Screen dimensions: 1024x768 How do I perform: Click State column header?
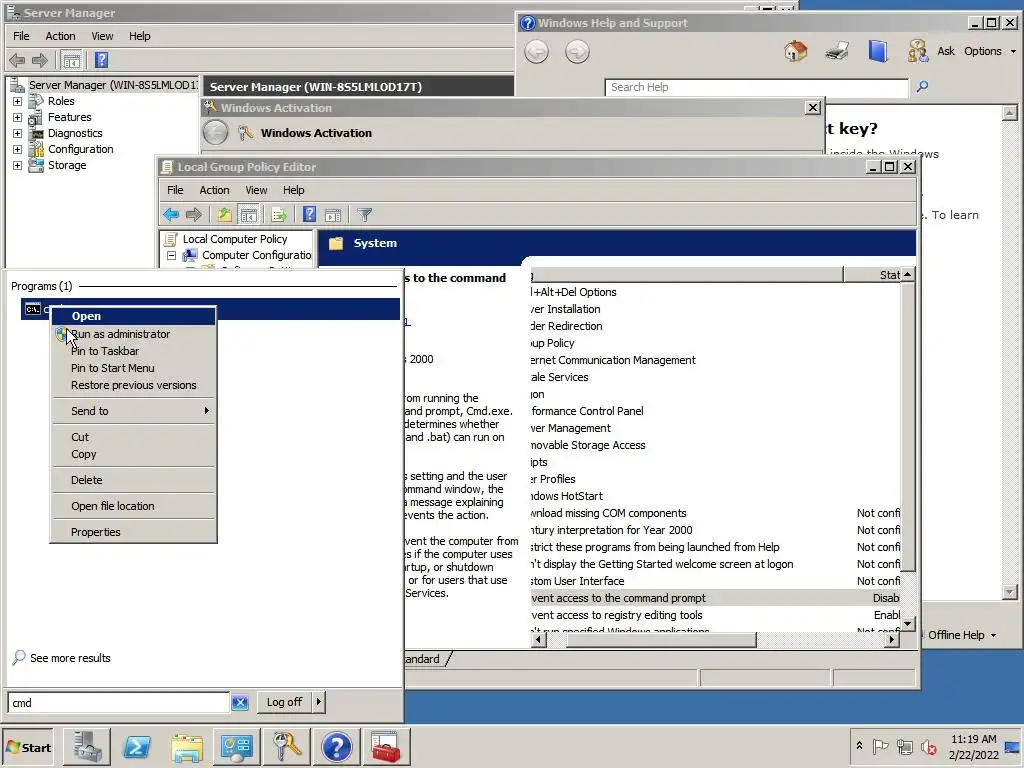[872, 275]
